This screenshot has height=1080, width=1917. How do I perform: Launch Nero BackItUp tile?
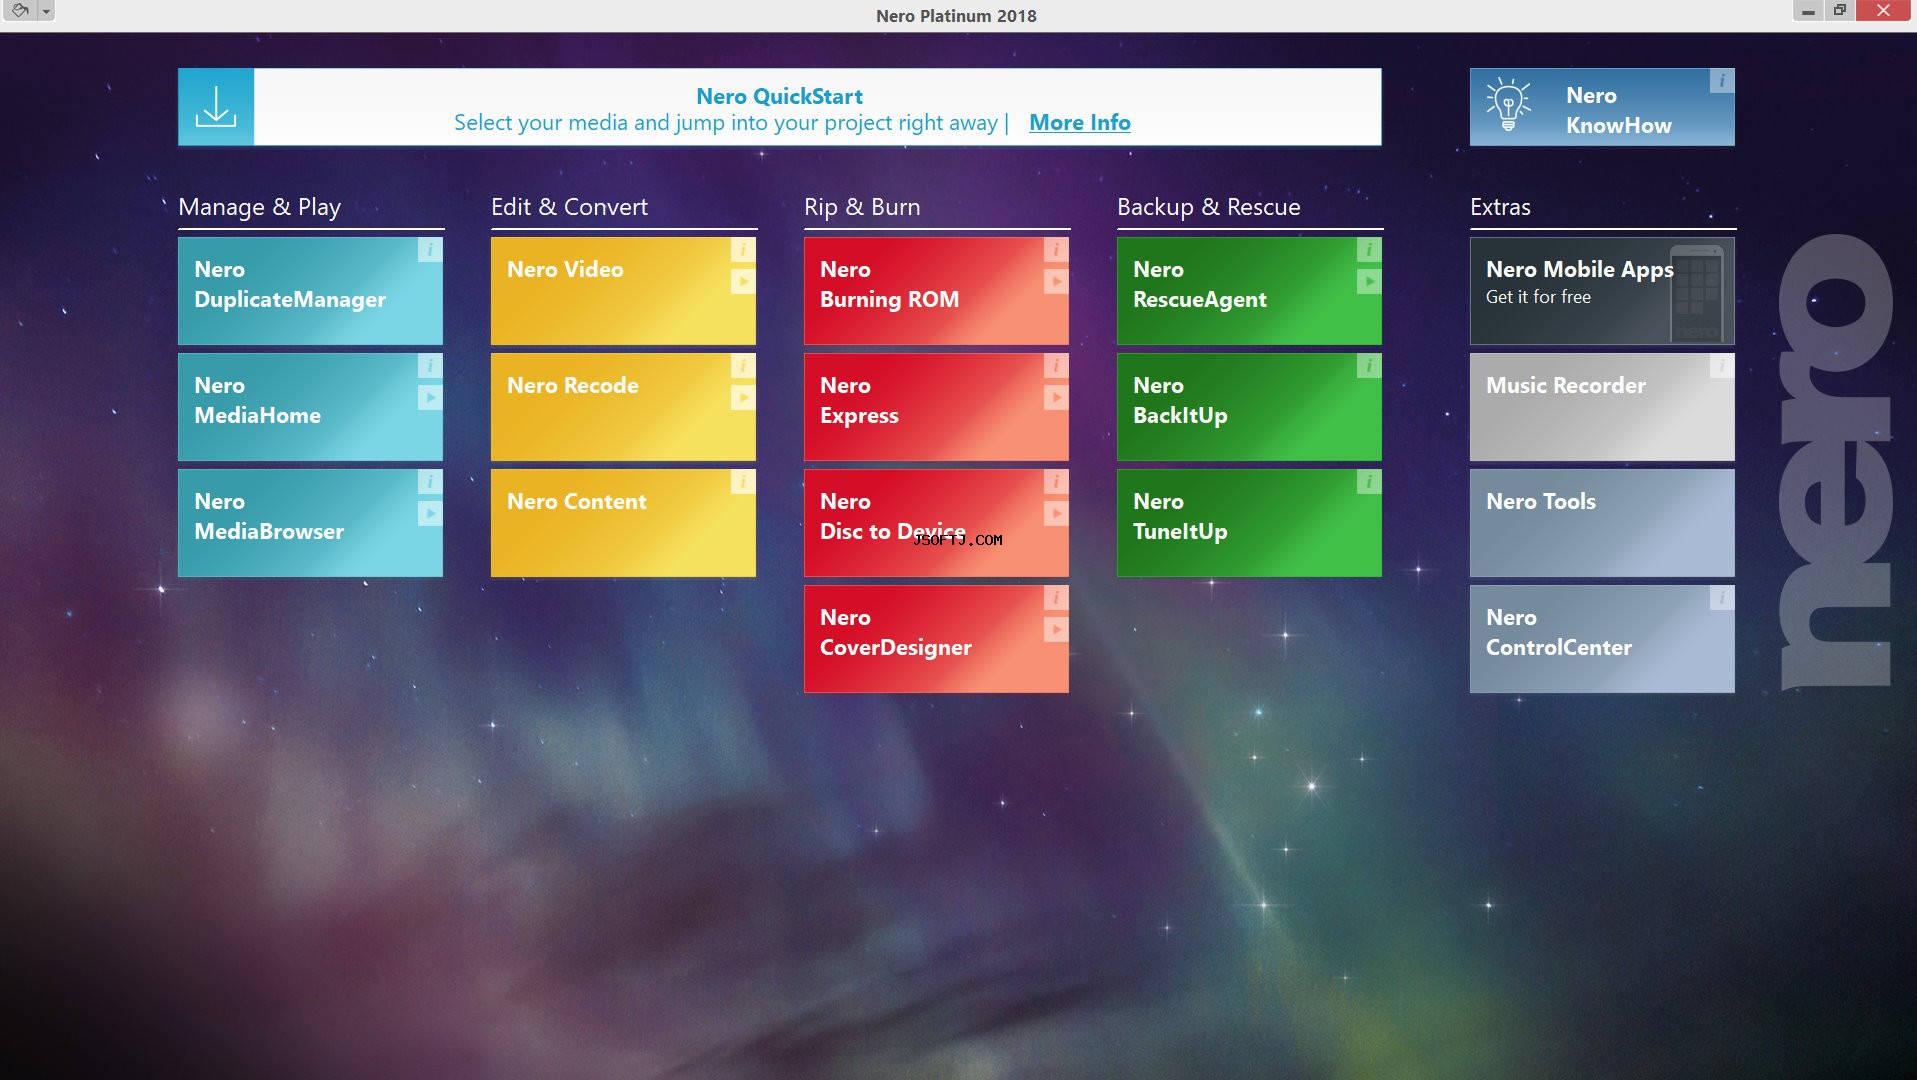tap(1249, 407)
